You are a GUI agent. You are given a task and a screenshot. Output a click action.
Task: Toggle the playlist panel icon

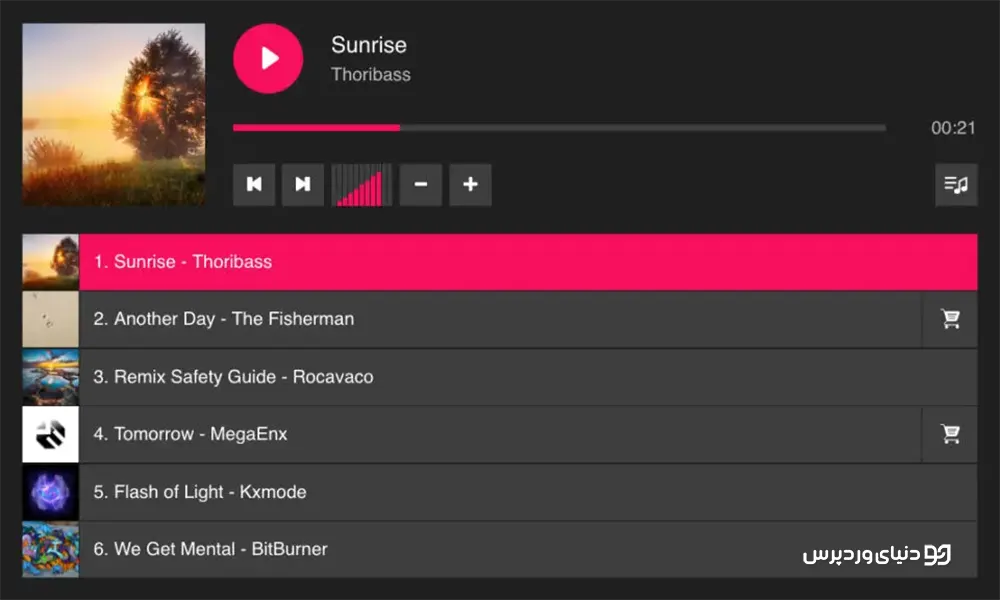click(x=956, y=185)
